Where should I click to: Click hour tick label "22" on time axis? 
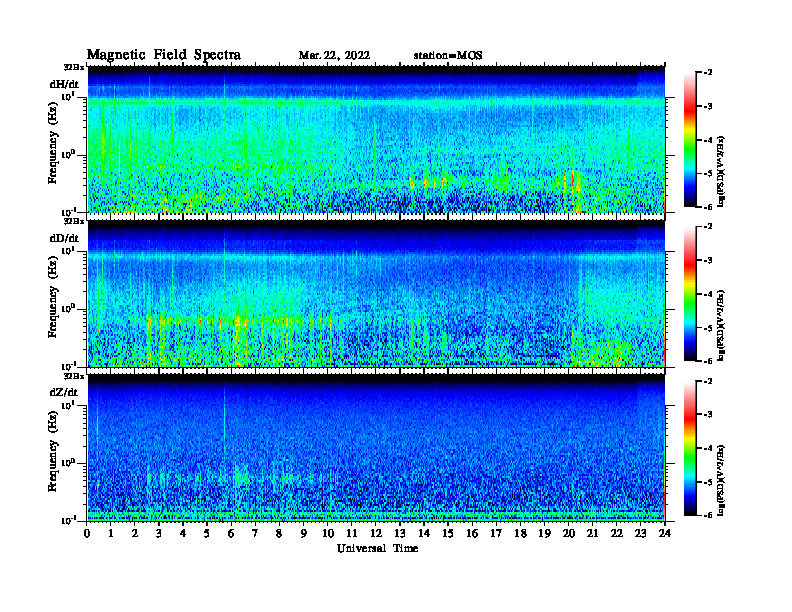616,533
